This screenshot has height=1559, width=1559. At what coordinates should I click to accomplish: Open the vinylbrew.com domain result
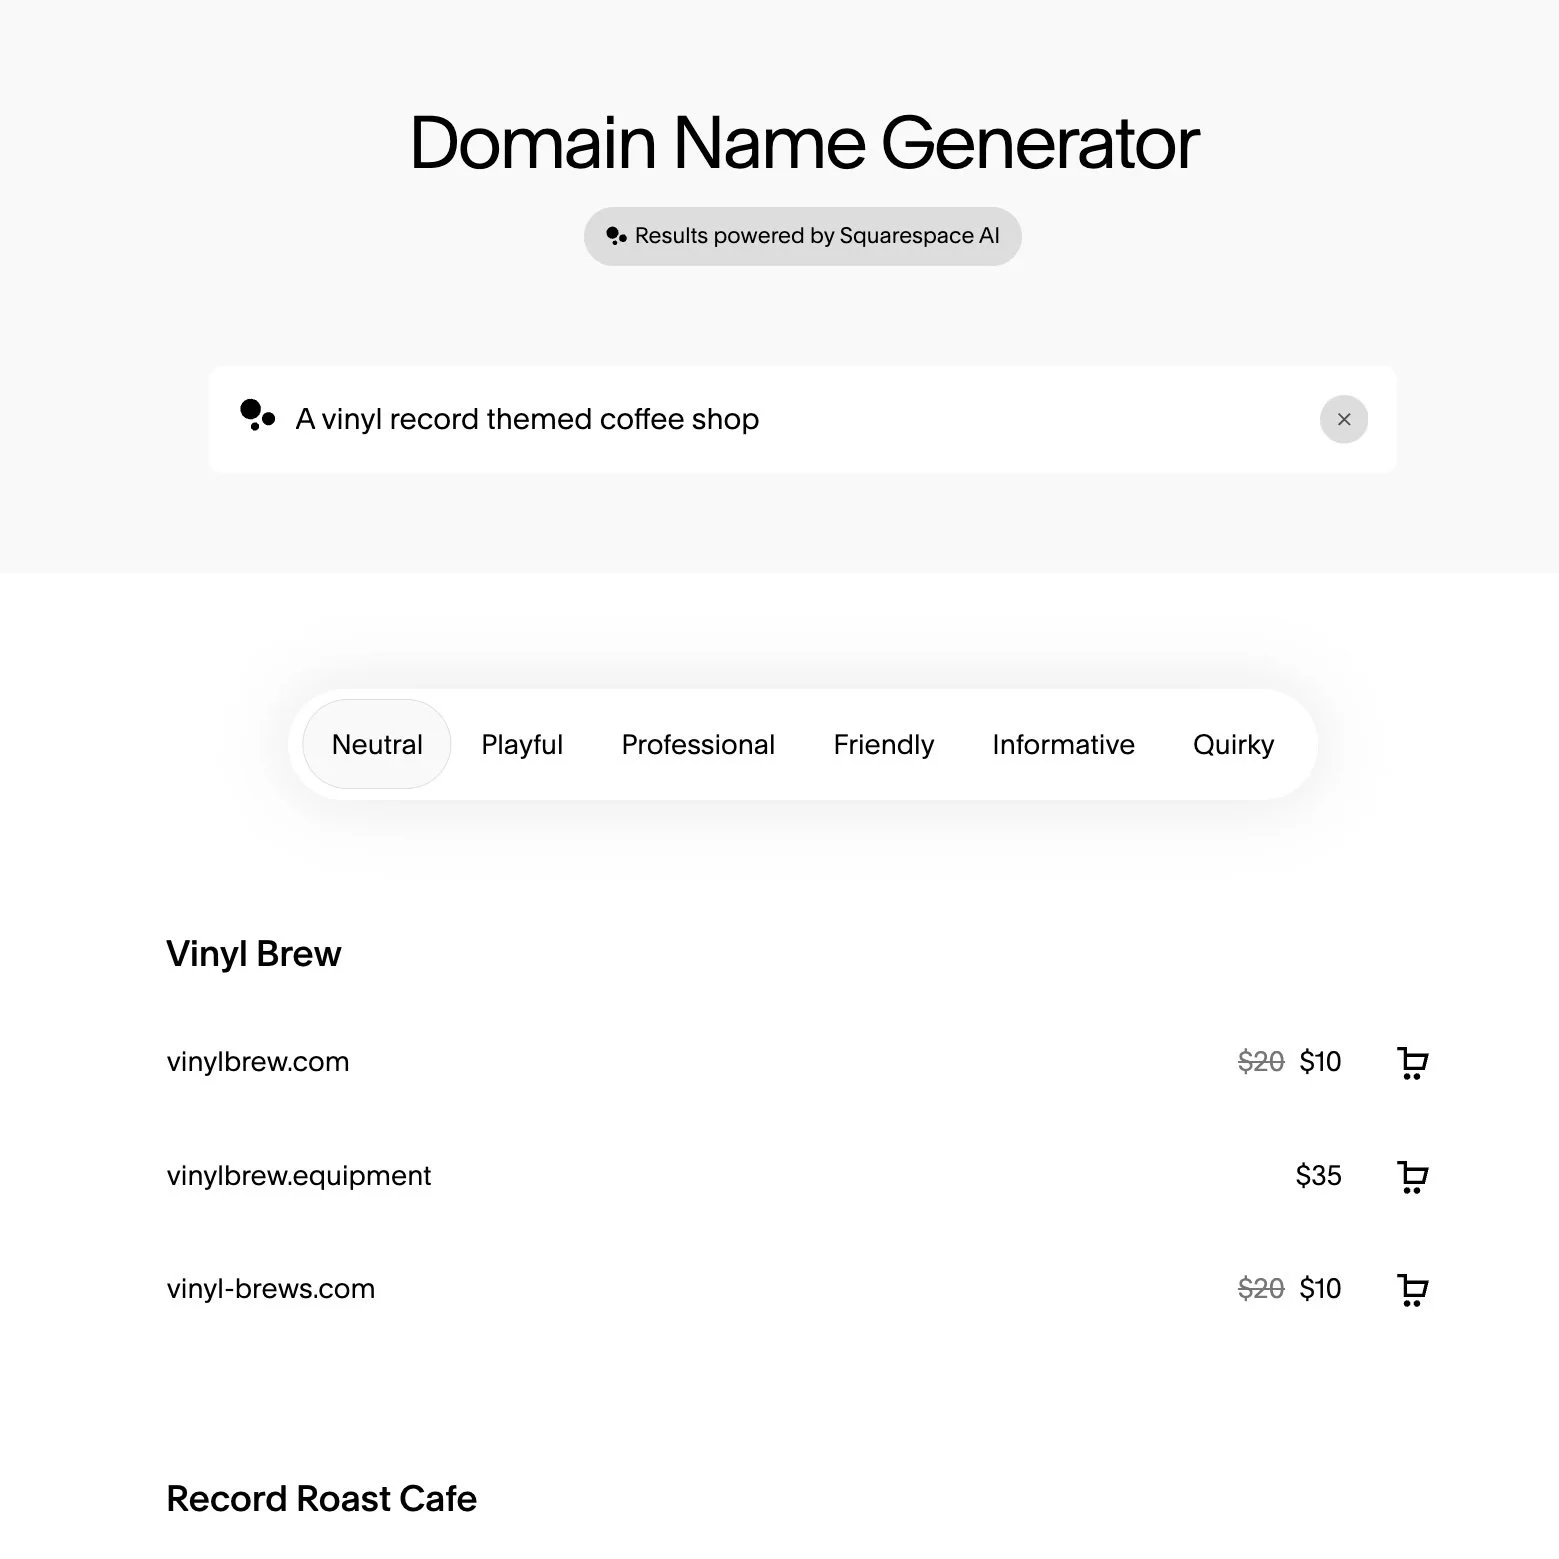coord(258,1062)
